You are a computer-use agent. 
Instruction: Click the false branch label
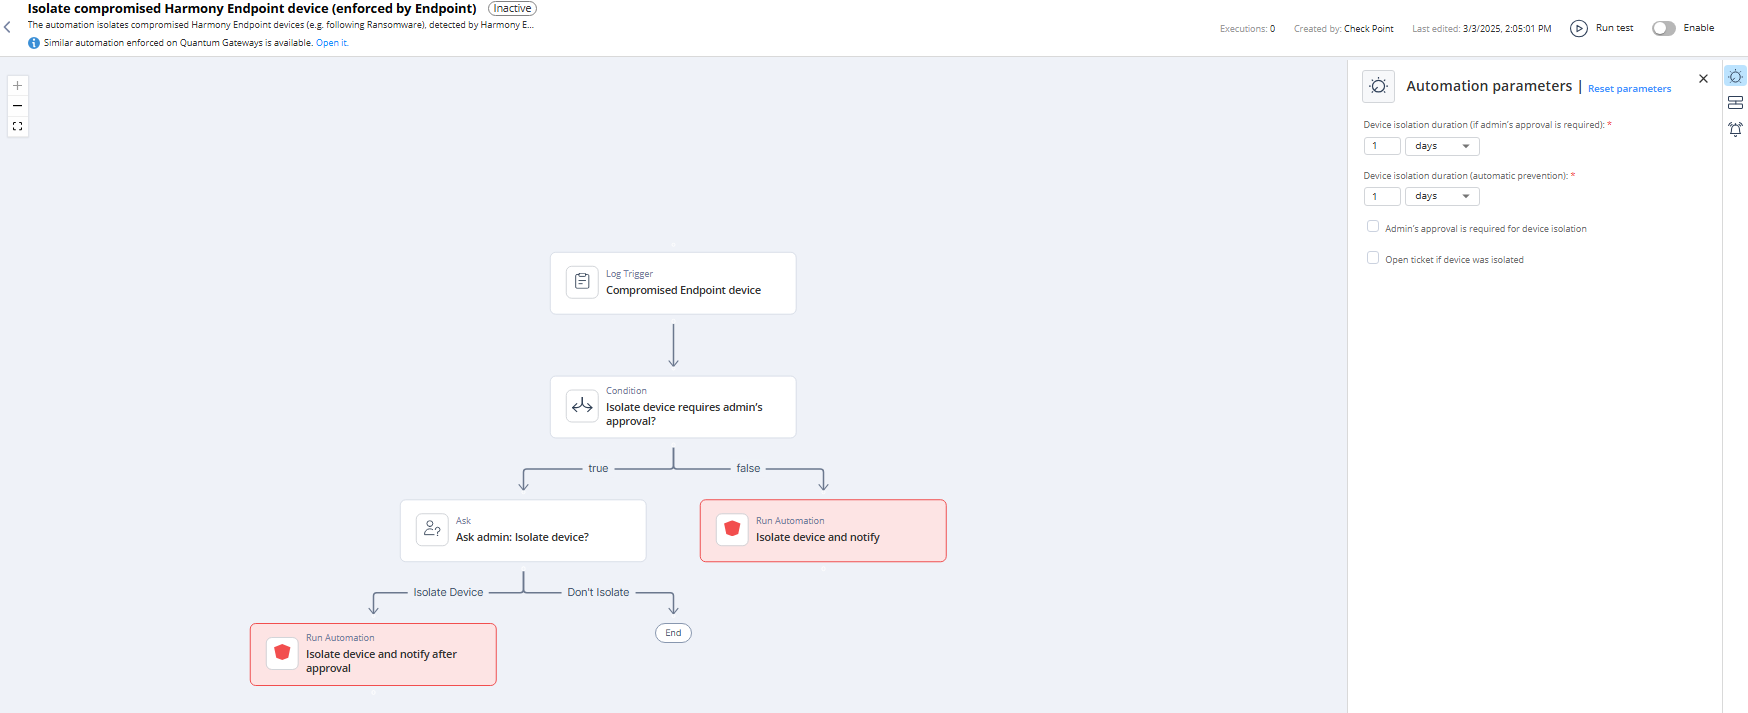pyautogui.click(x=748, y=468)
